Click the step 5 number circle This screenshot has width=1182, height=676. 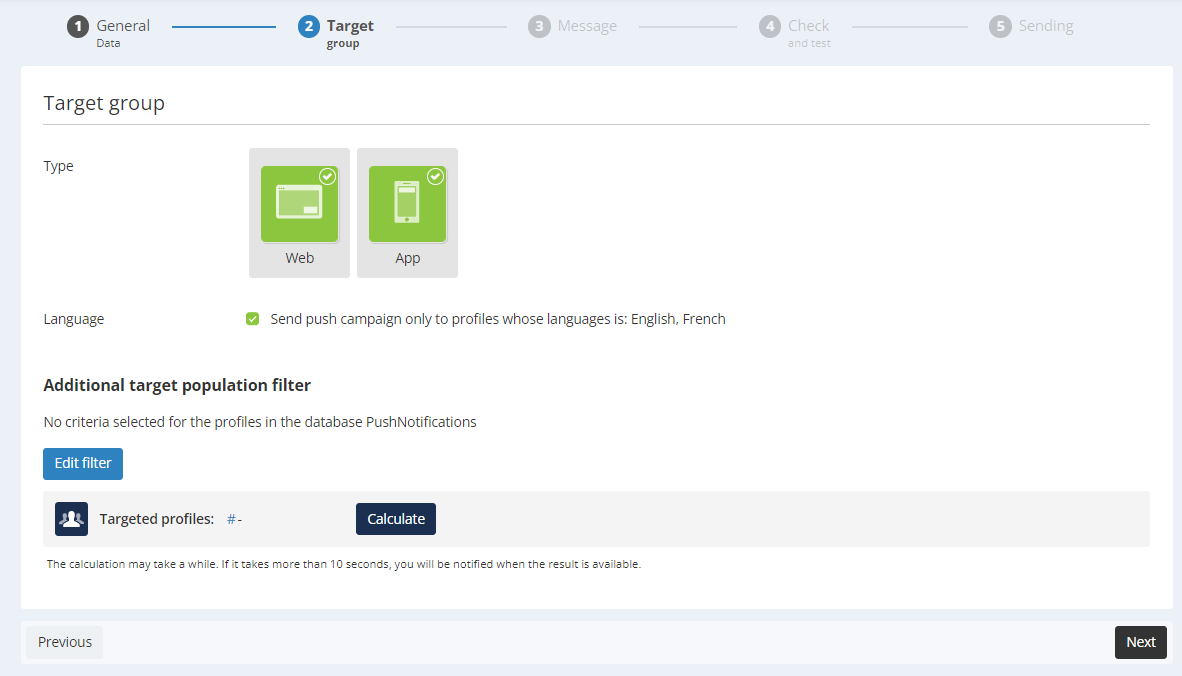pyautogui.click(x=1000, y=26)
